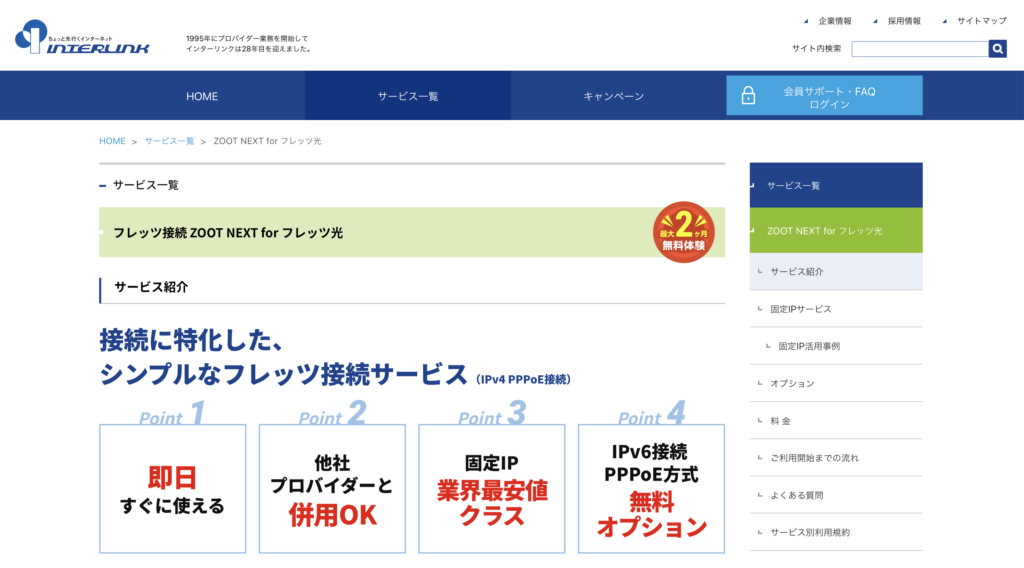1024x568 pixels.
Task: Open 料金 in the sidebar
Action: [x=836, y=420]
